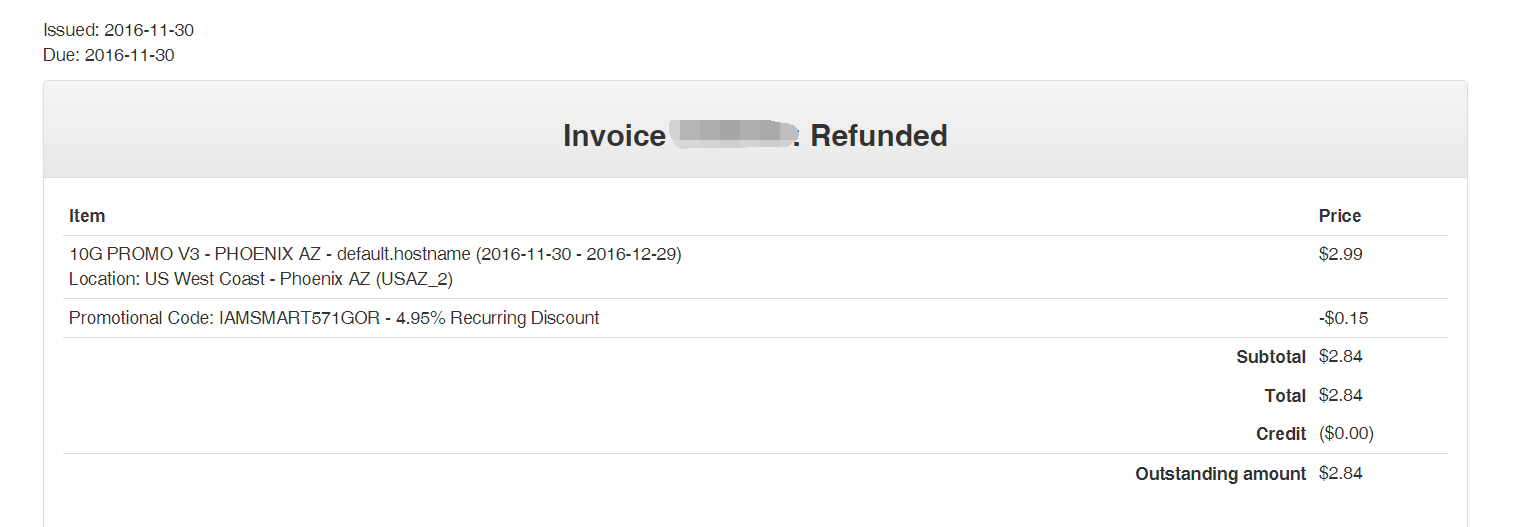Click the Subtotal label

[x=1271, y=357]
